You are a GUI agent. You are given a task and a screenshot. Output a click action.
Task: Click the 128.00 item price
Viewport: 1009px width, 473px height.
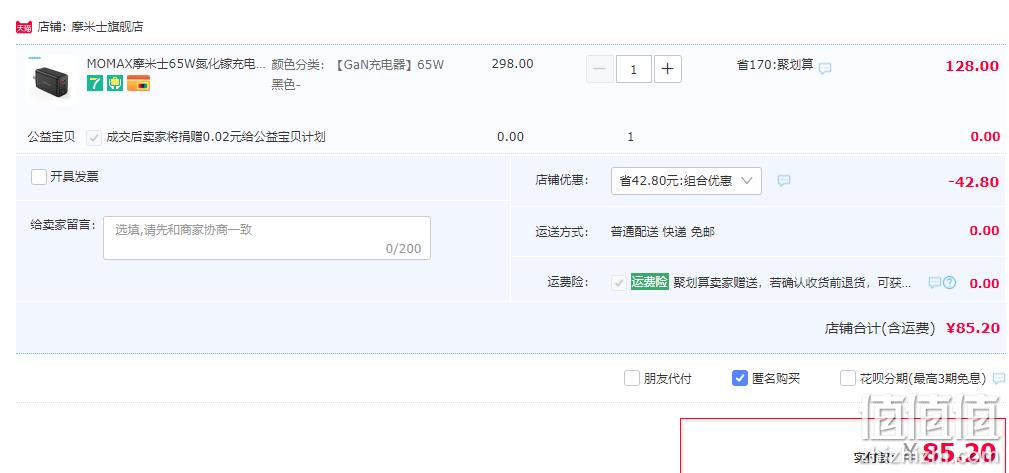(x=972, y=66)
